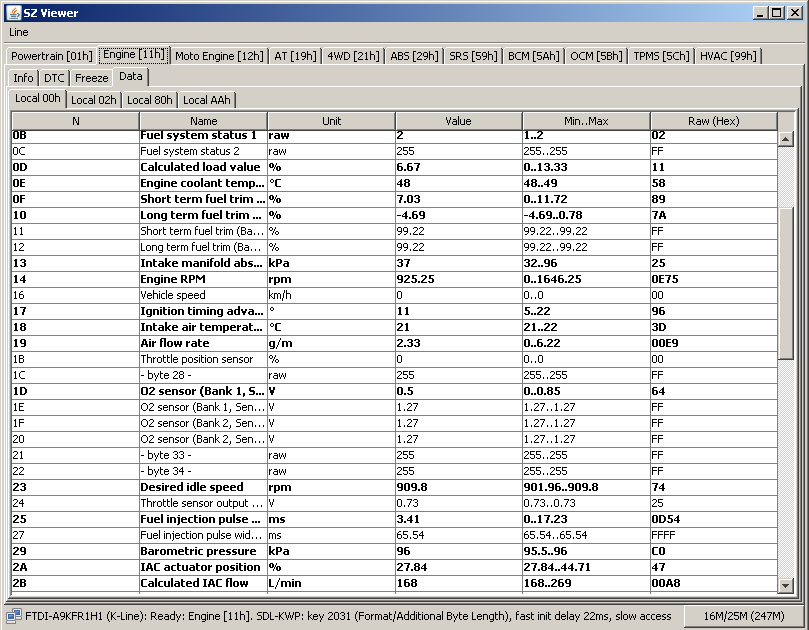Switch to Local 02h tab
The width and height of the screenshot is (809, 630).
[93, 100]
